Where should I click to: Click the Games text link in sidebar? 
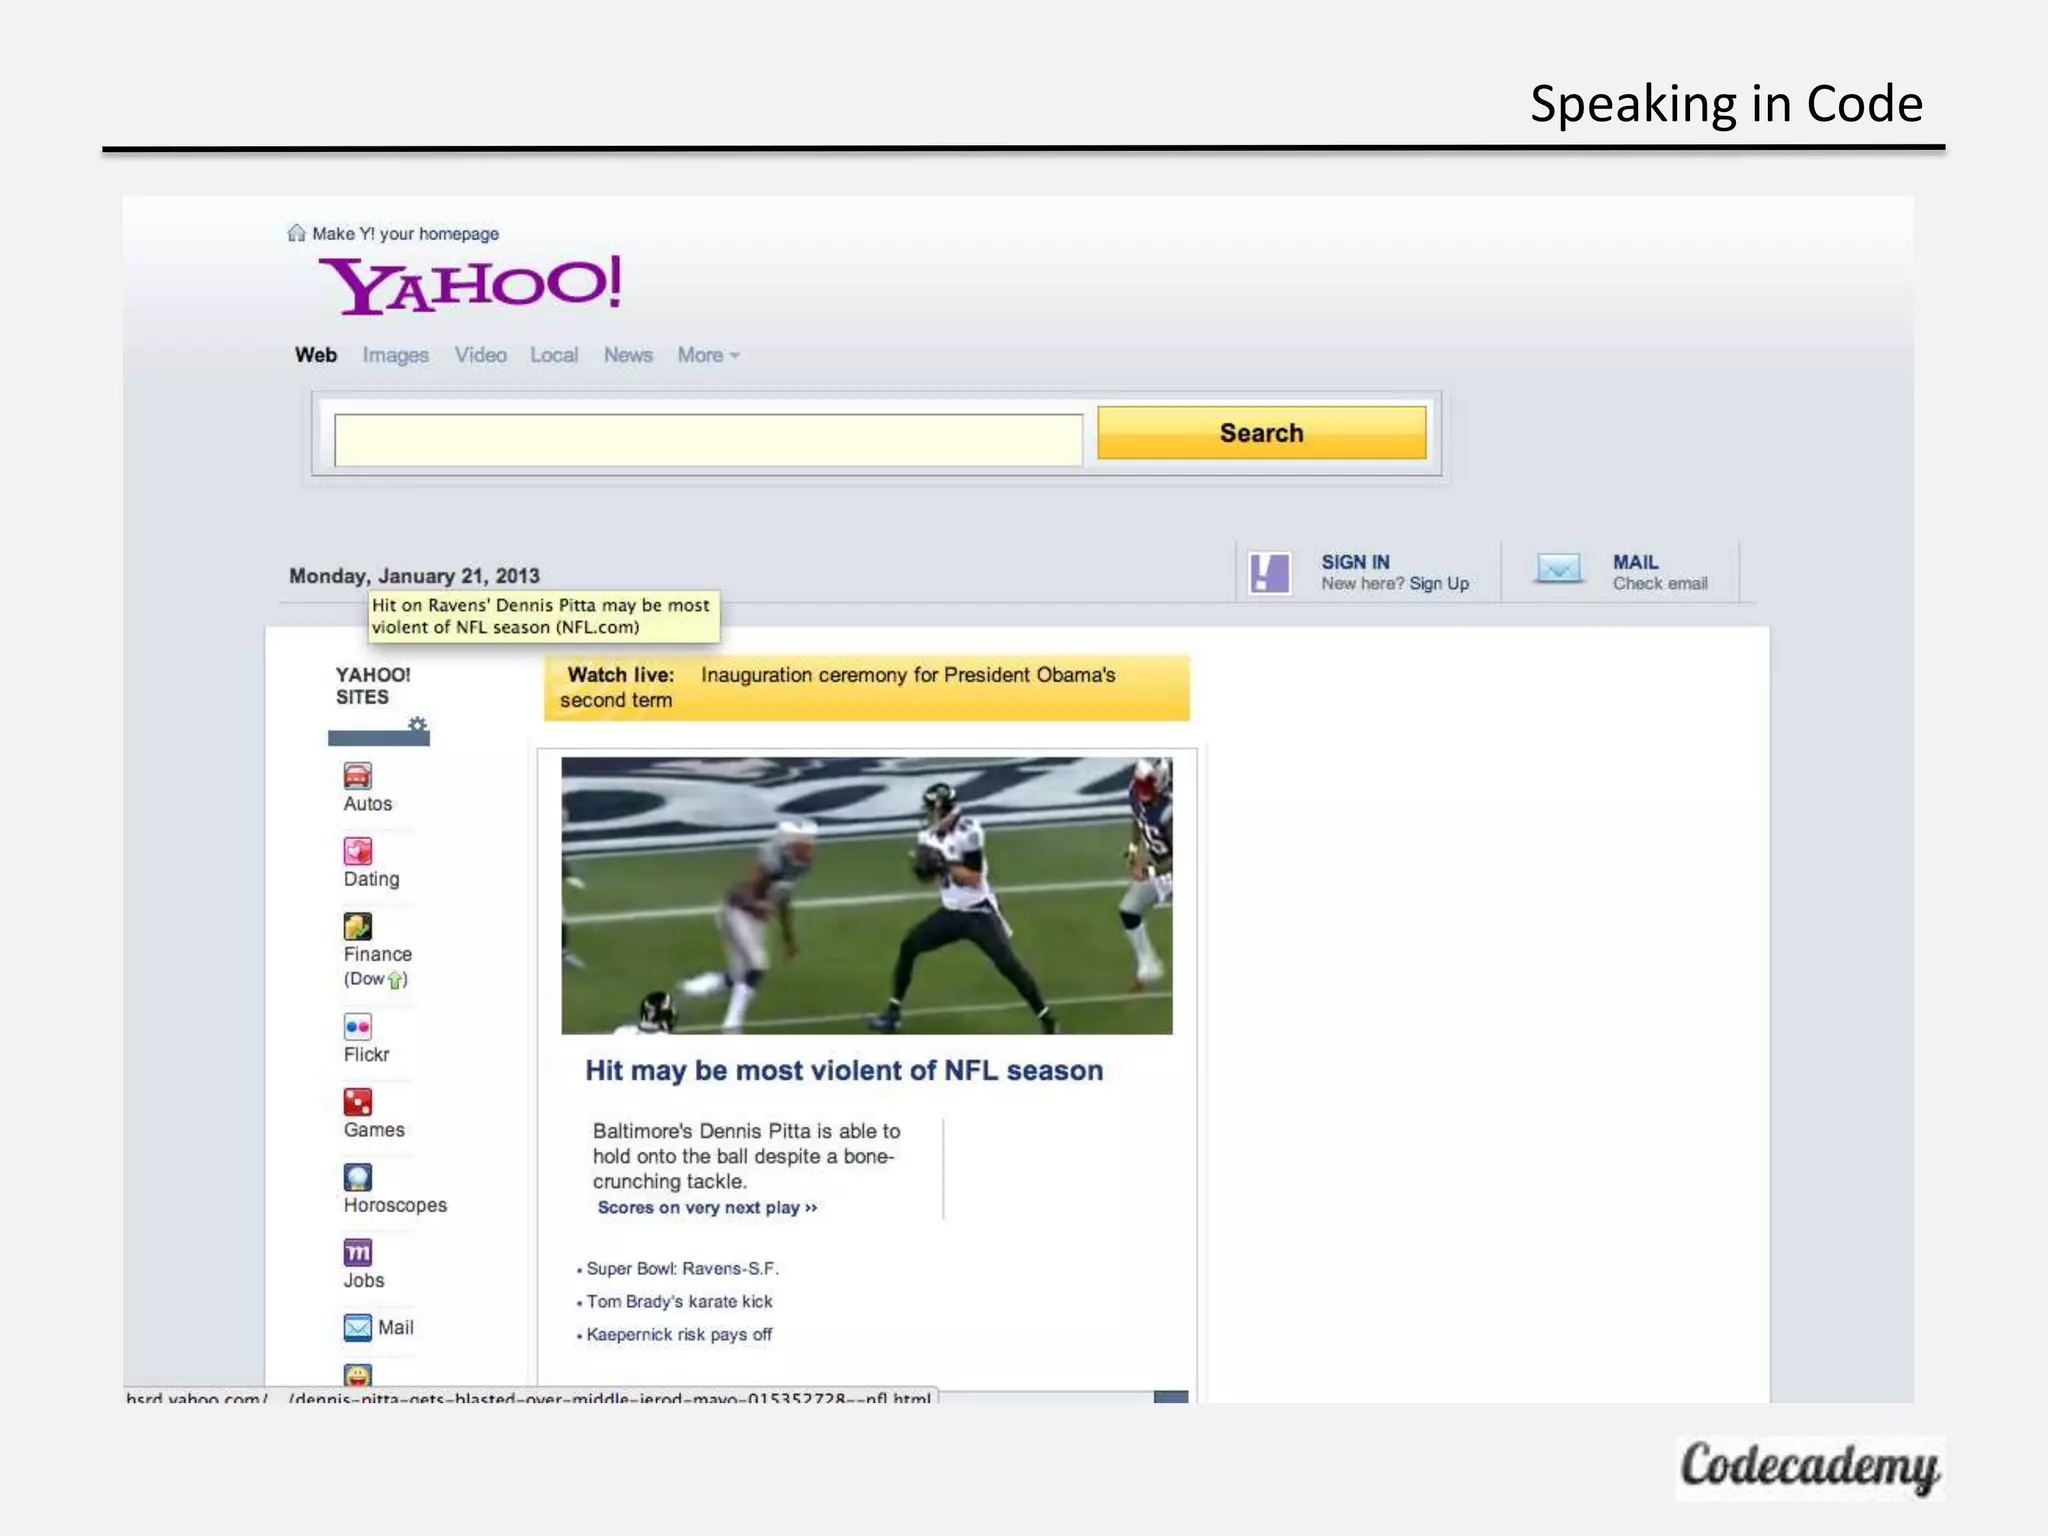pyautogui.click(x=374, y=1130)
